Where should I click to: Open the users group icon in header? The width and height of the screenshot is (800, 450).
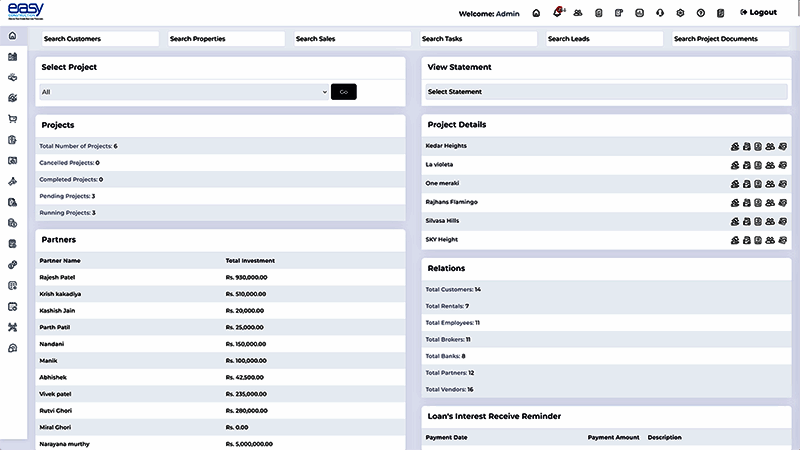coord(578,13)
